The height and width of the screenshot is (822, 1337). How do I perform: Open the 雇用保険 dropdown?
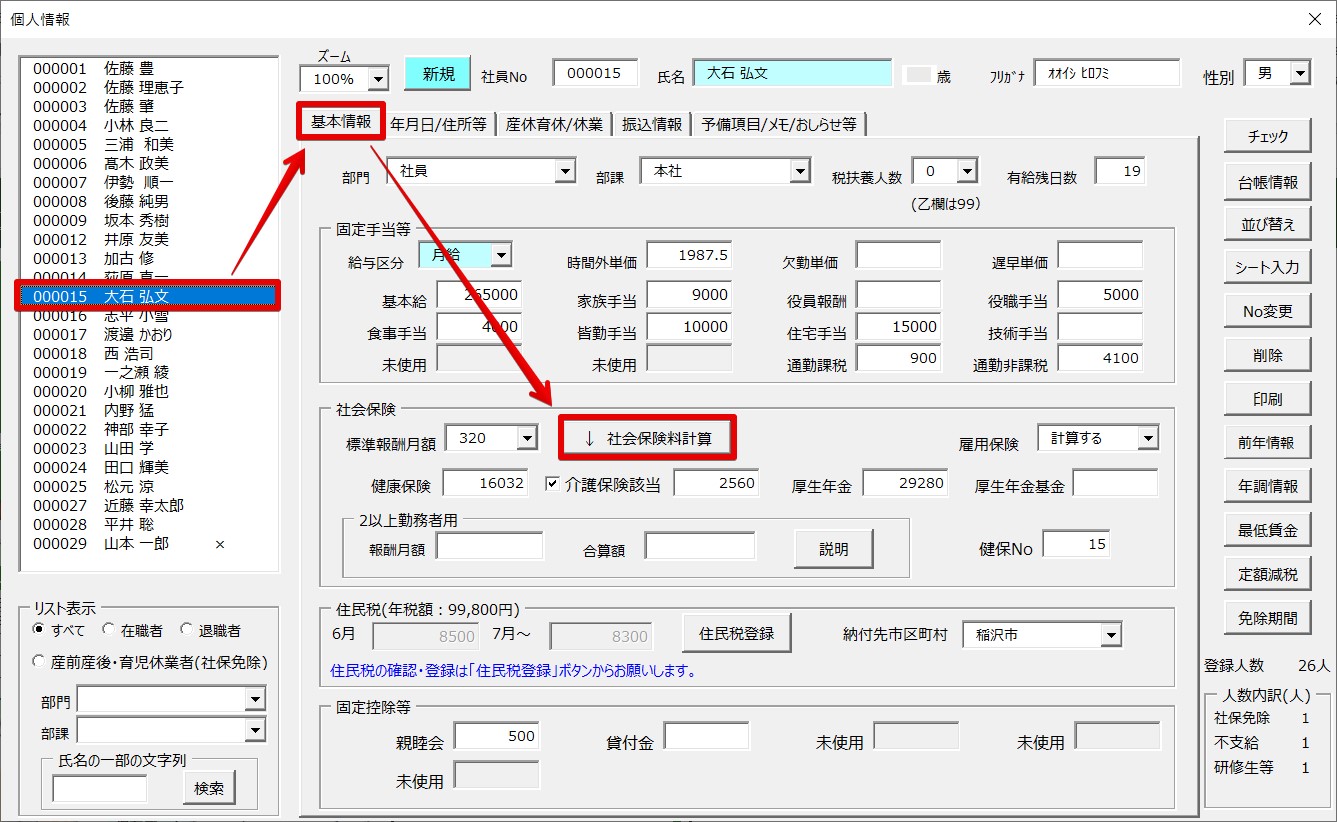(1146, 438)
